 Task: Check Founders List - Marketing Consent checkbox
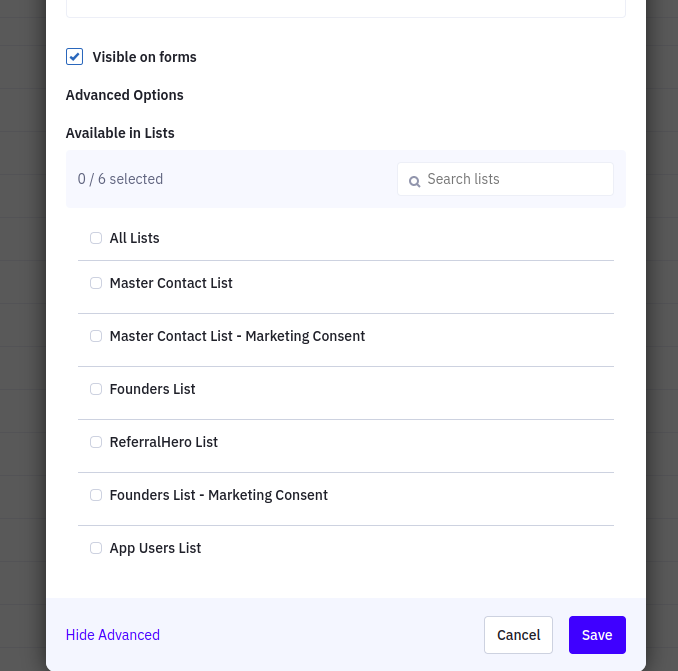click(x=96, y=495)
